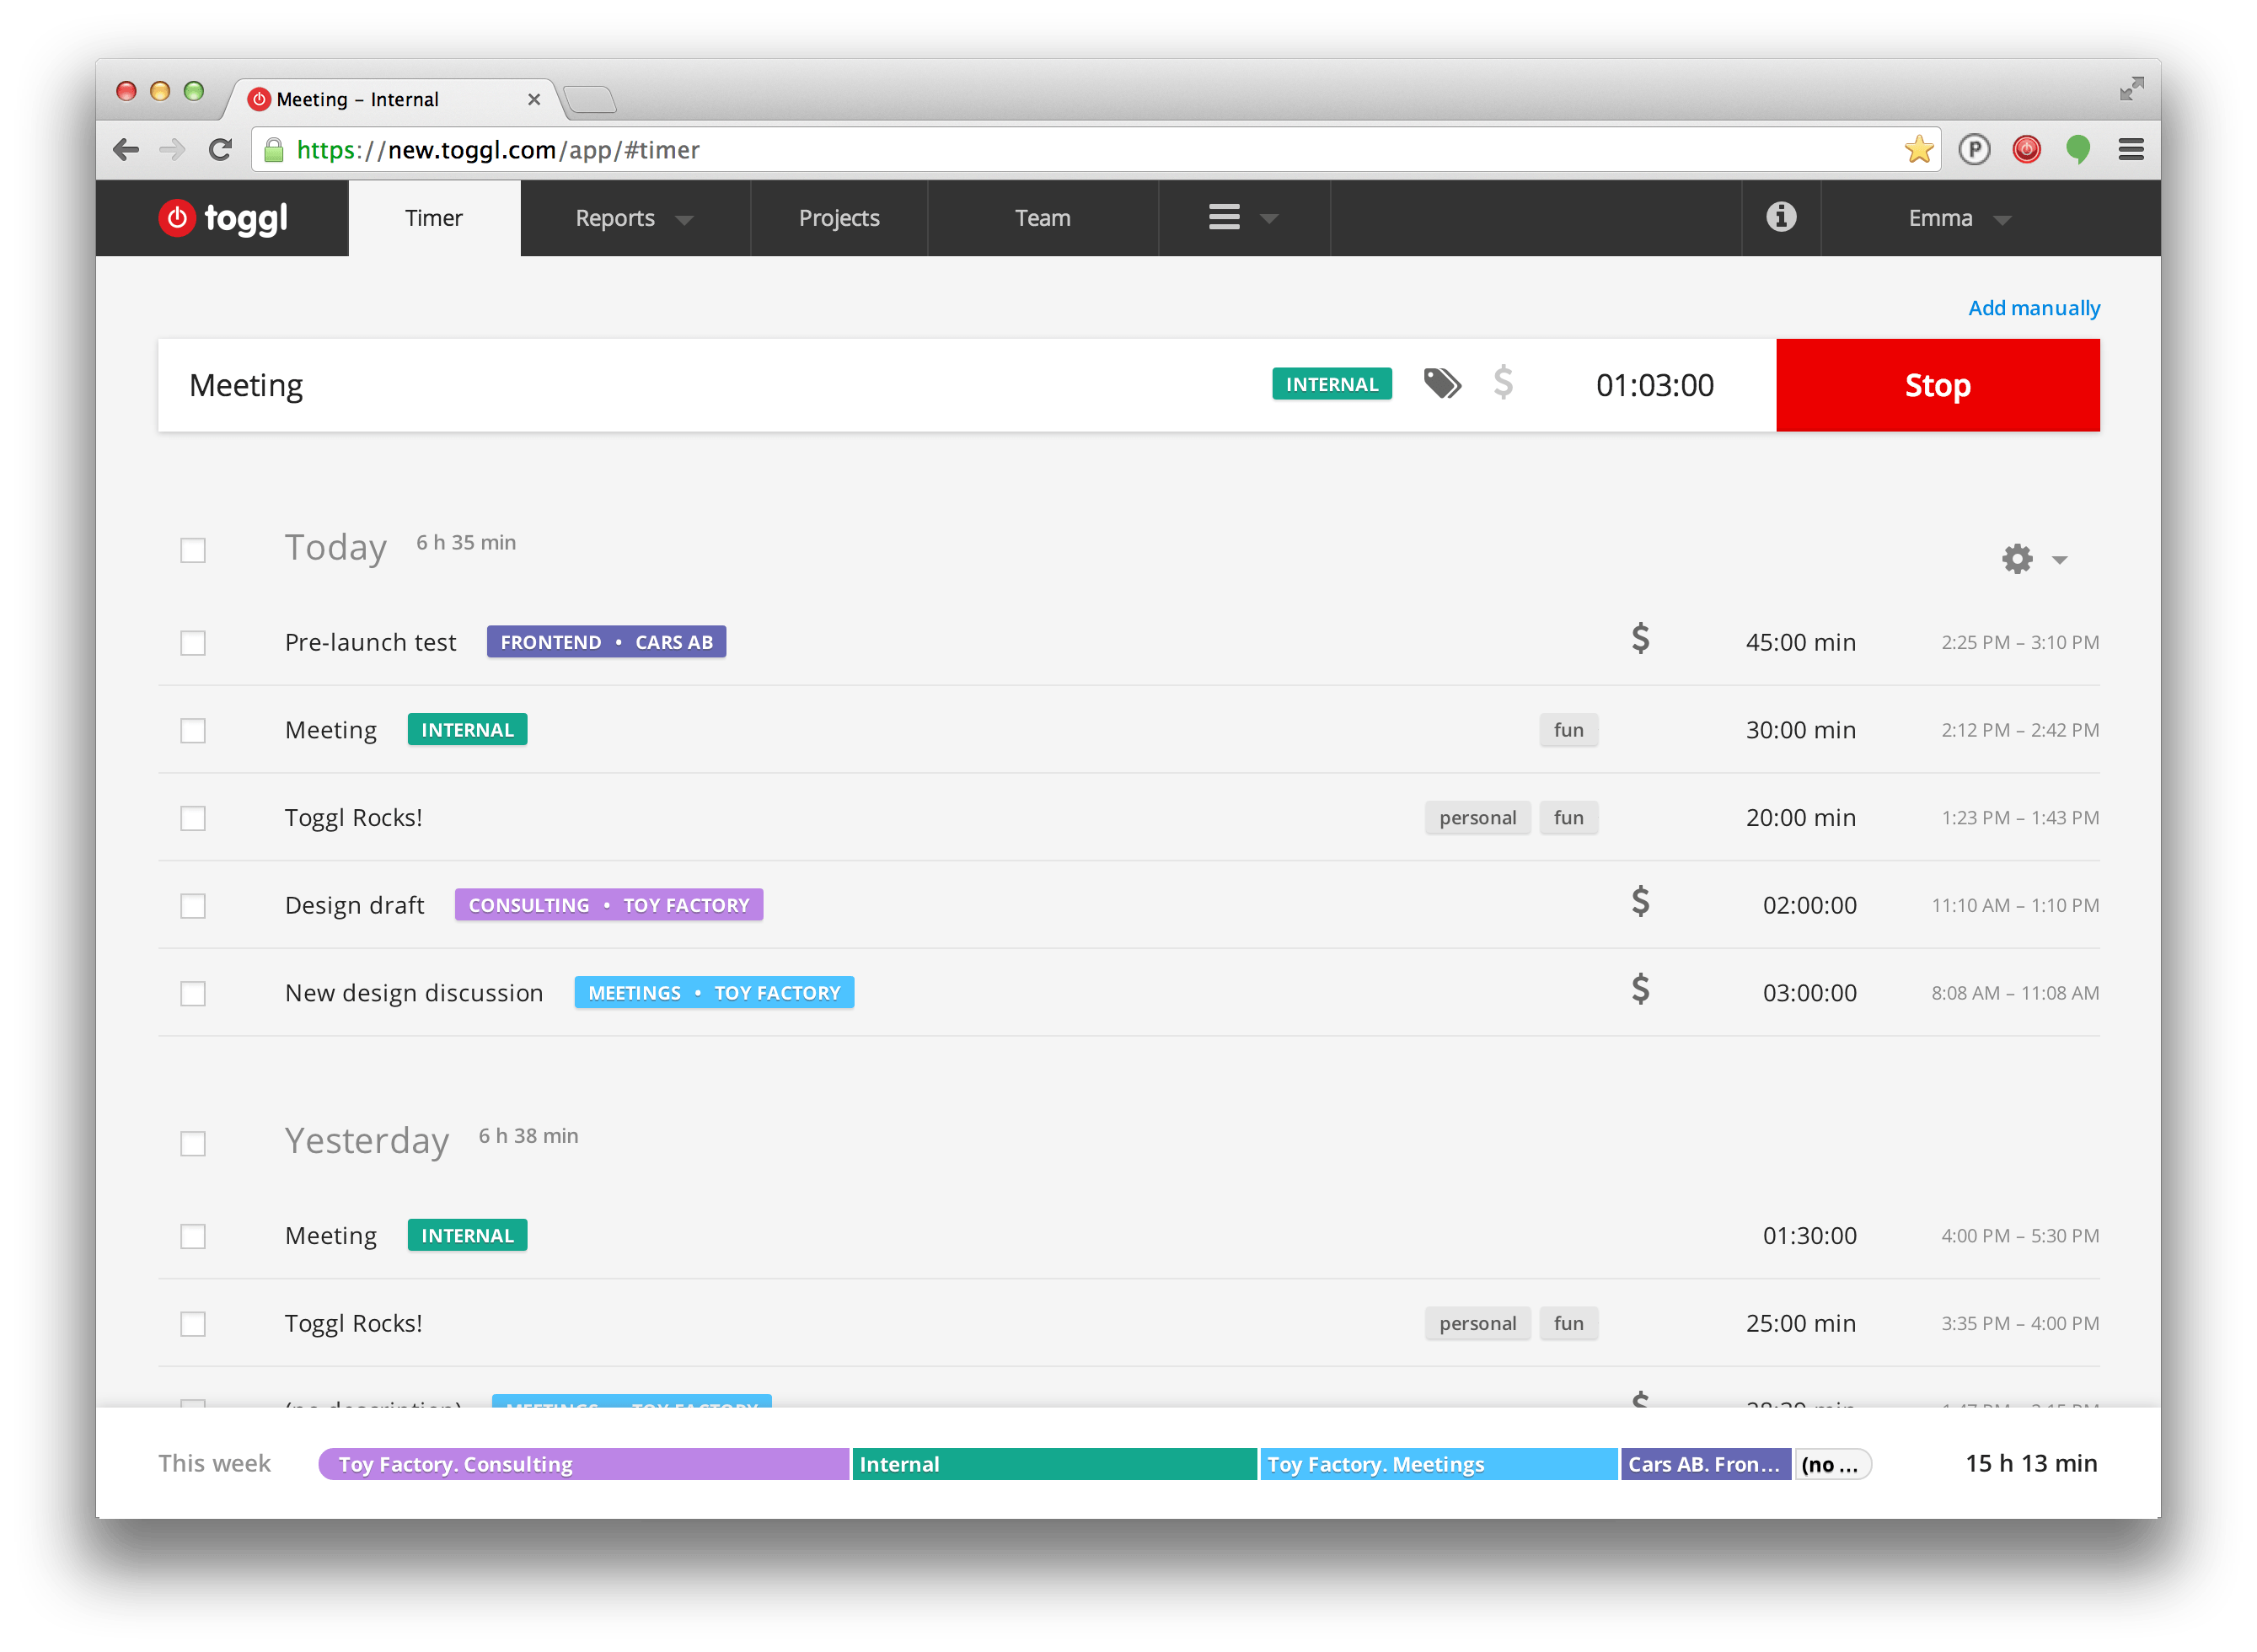Click browser reload button
Screen dimensions: 2257x1652
(x=220, y=150)
